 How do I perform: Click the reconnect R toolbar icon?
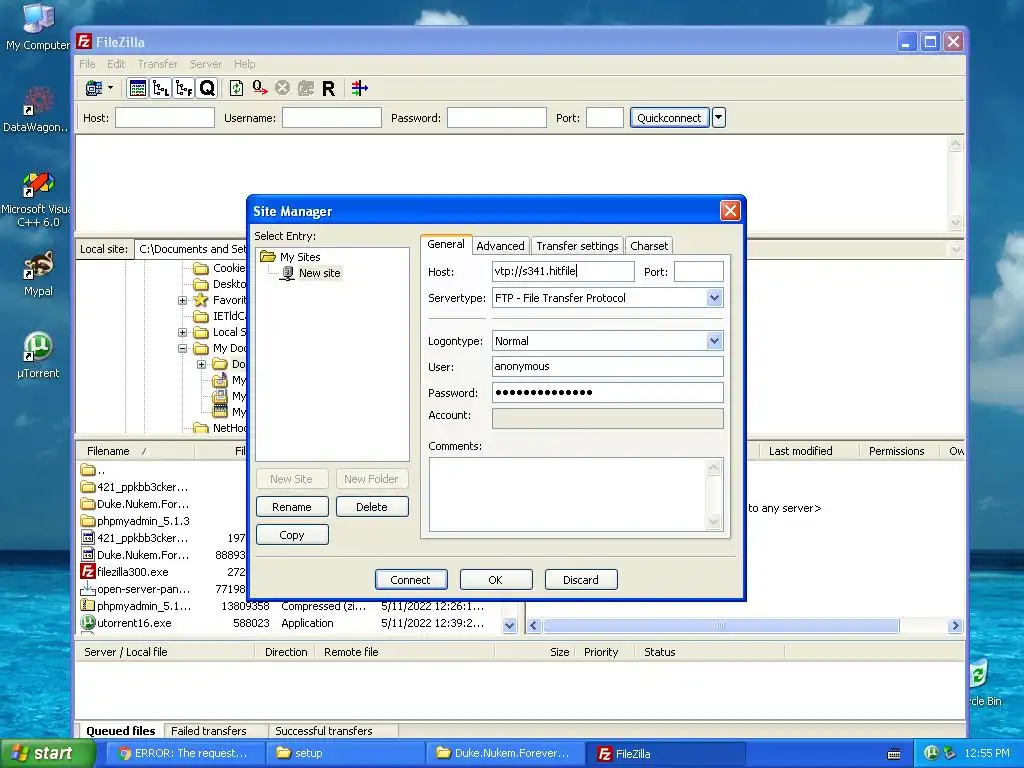coord(328,88)
